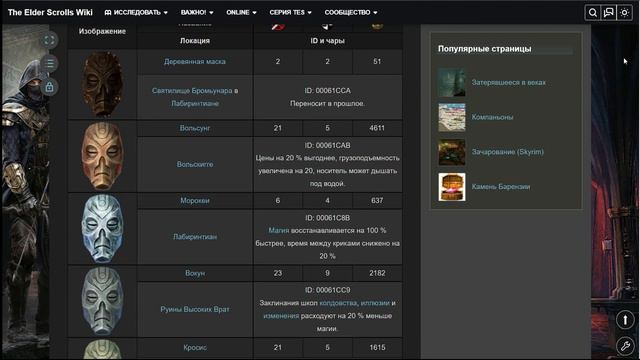Follow the изменения school link
Viewport: 640px width, 360px height.
281,316
